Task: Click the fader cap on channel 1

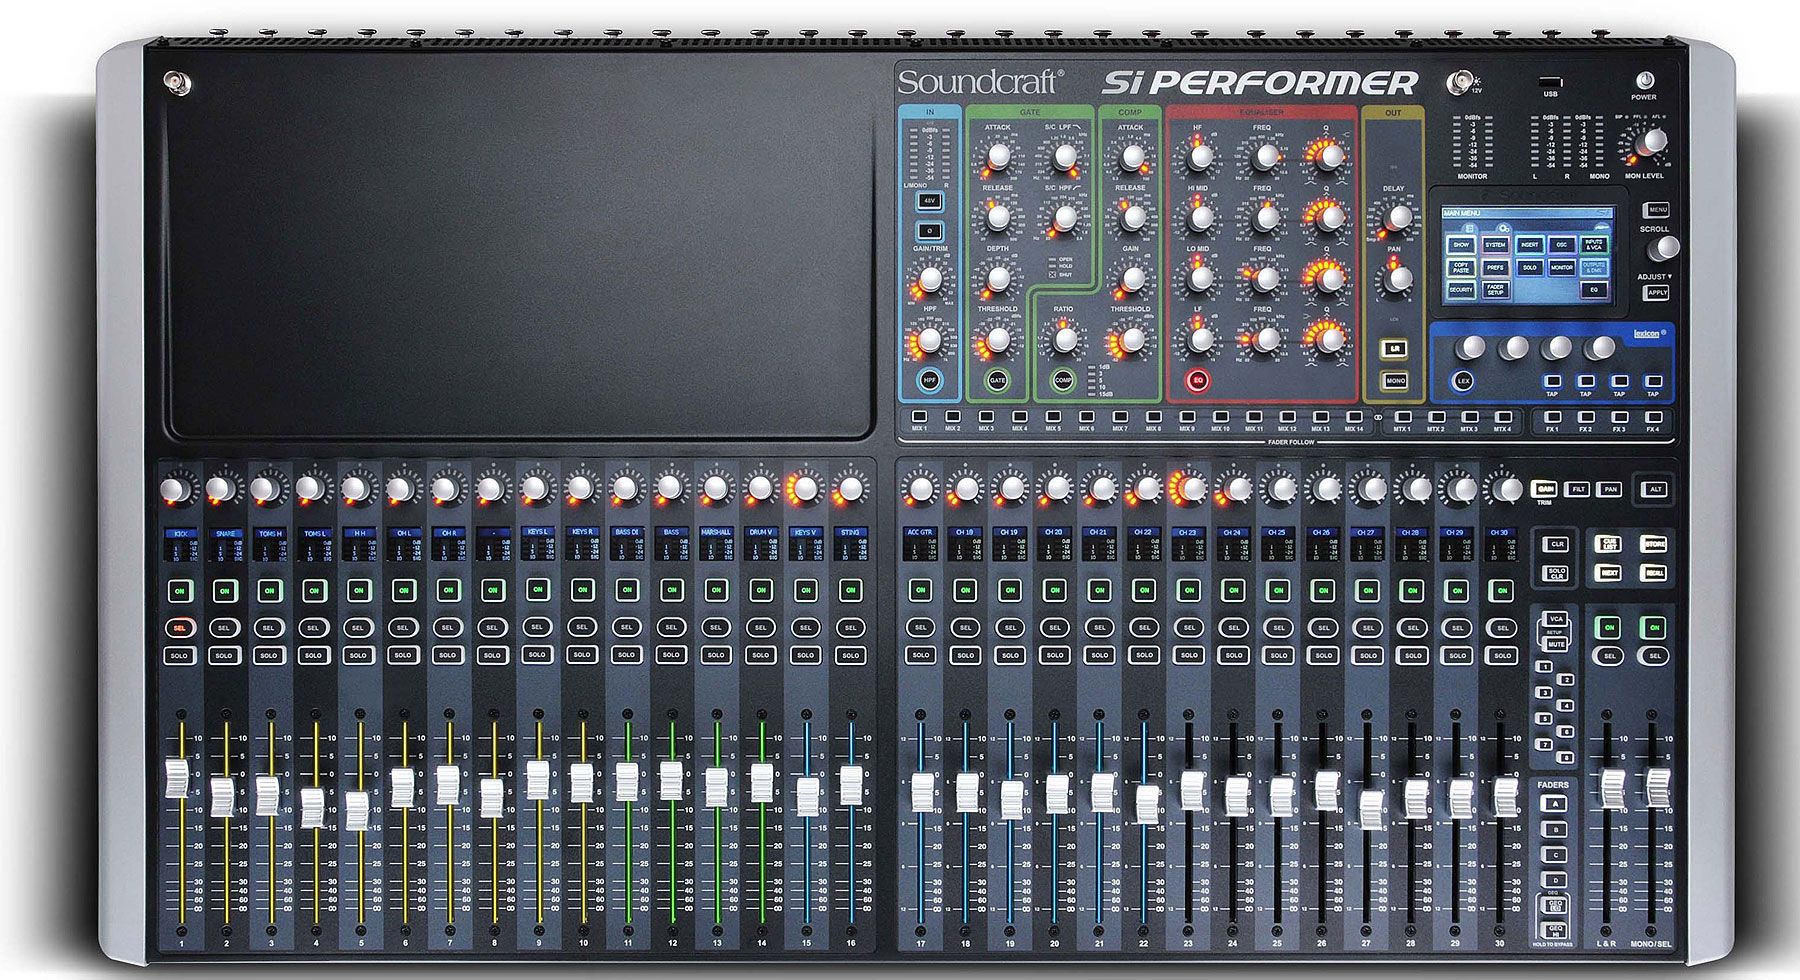Action: point(177,778)
